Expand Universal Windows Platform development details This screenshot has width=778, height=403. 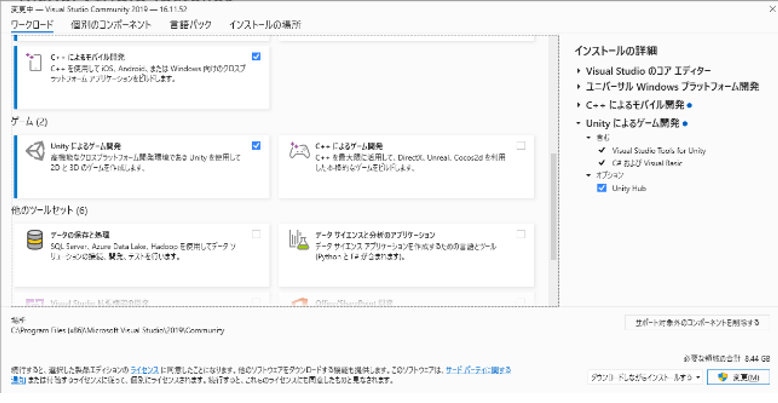pos(579,87)
